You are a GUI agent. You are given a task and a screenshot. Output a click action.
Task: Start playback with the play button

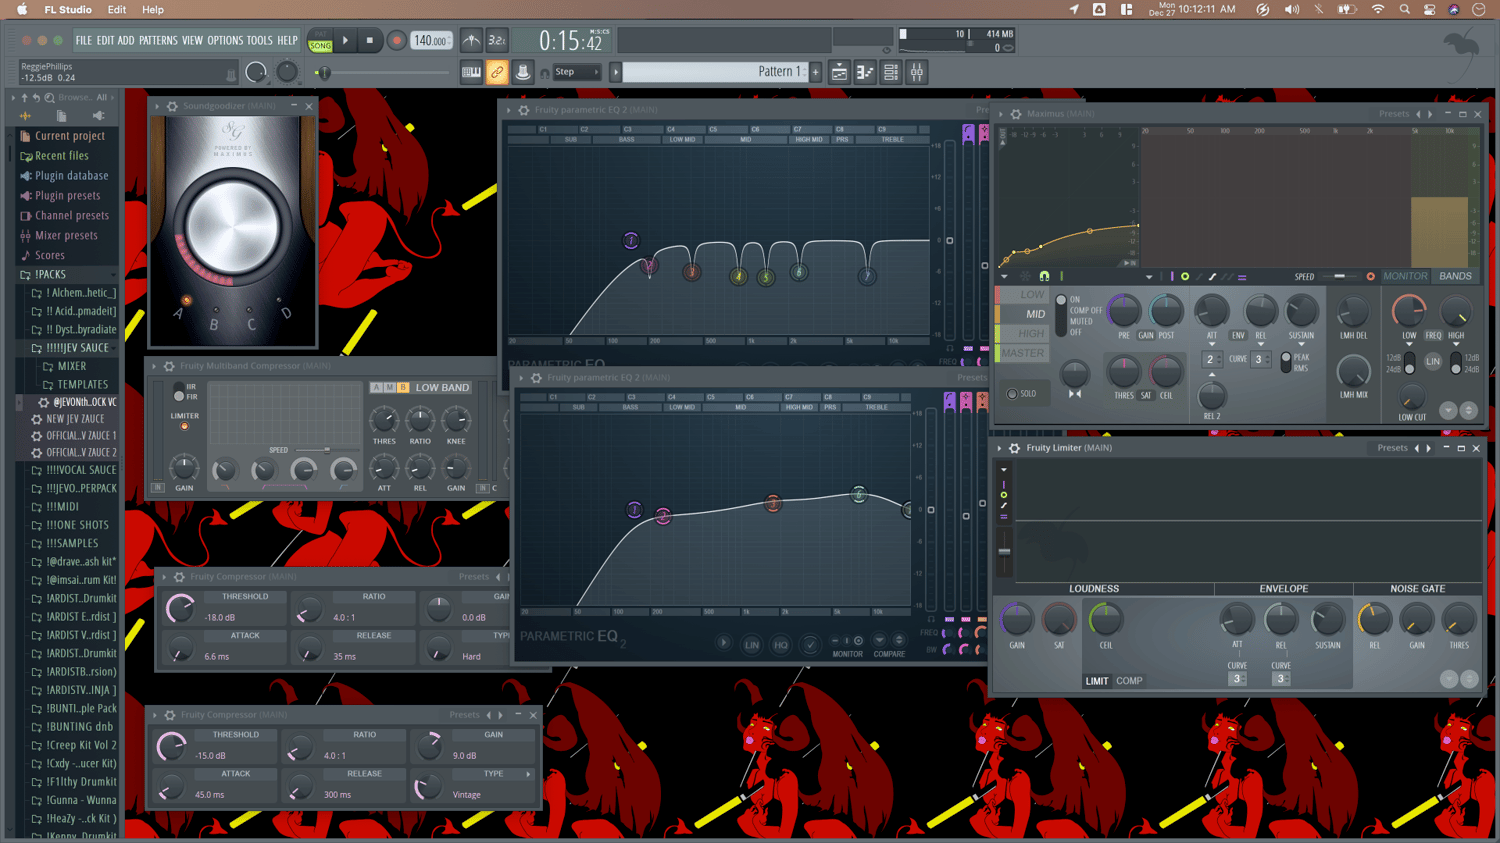coord(345,41)
